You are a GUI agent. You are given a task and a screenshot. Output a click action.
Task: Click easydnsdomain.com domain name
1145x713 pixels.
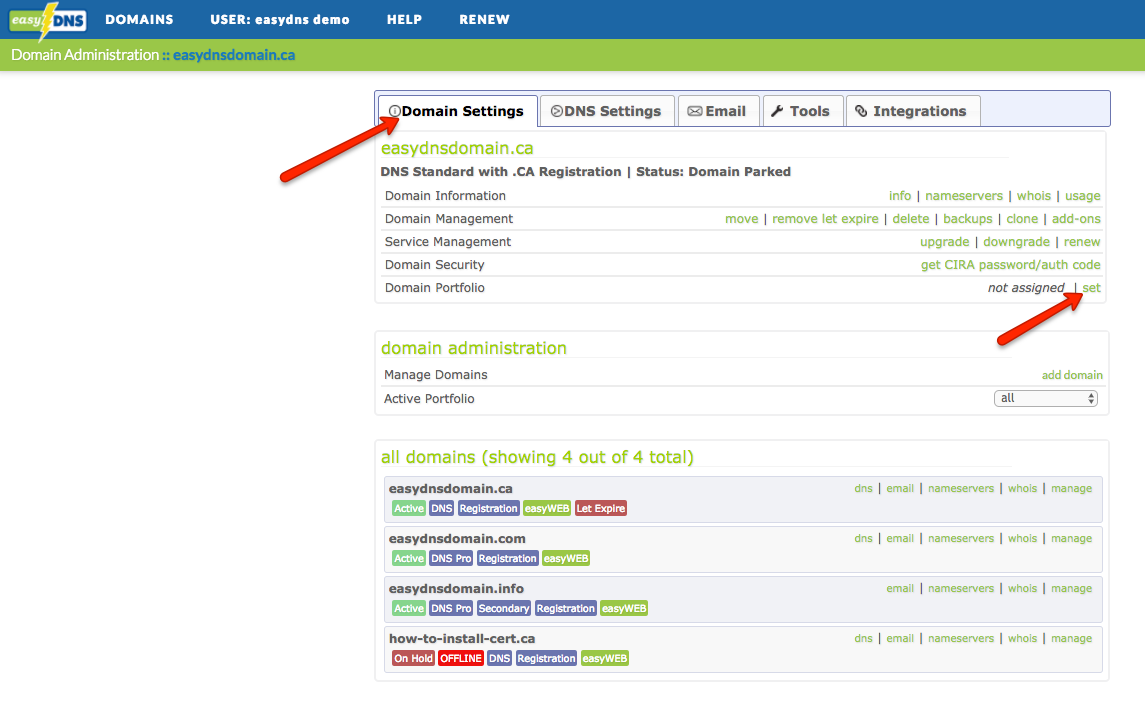pyautogui.click(x=457, y=538)
